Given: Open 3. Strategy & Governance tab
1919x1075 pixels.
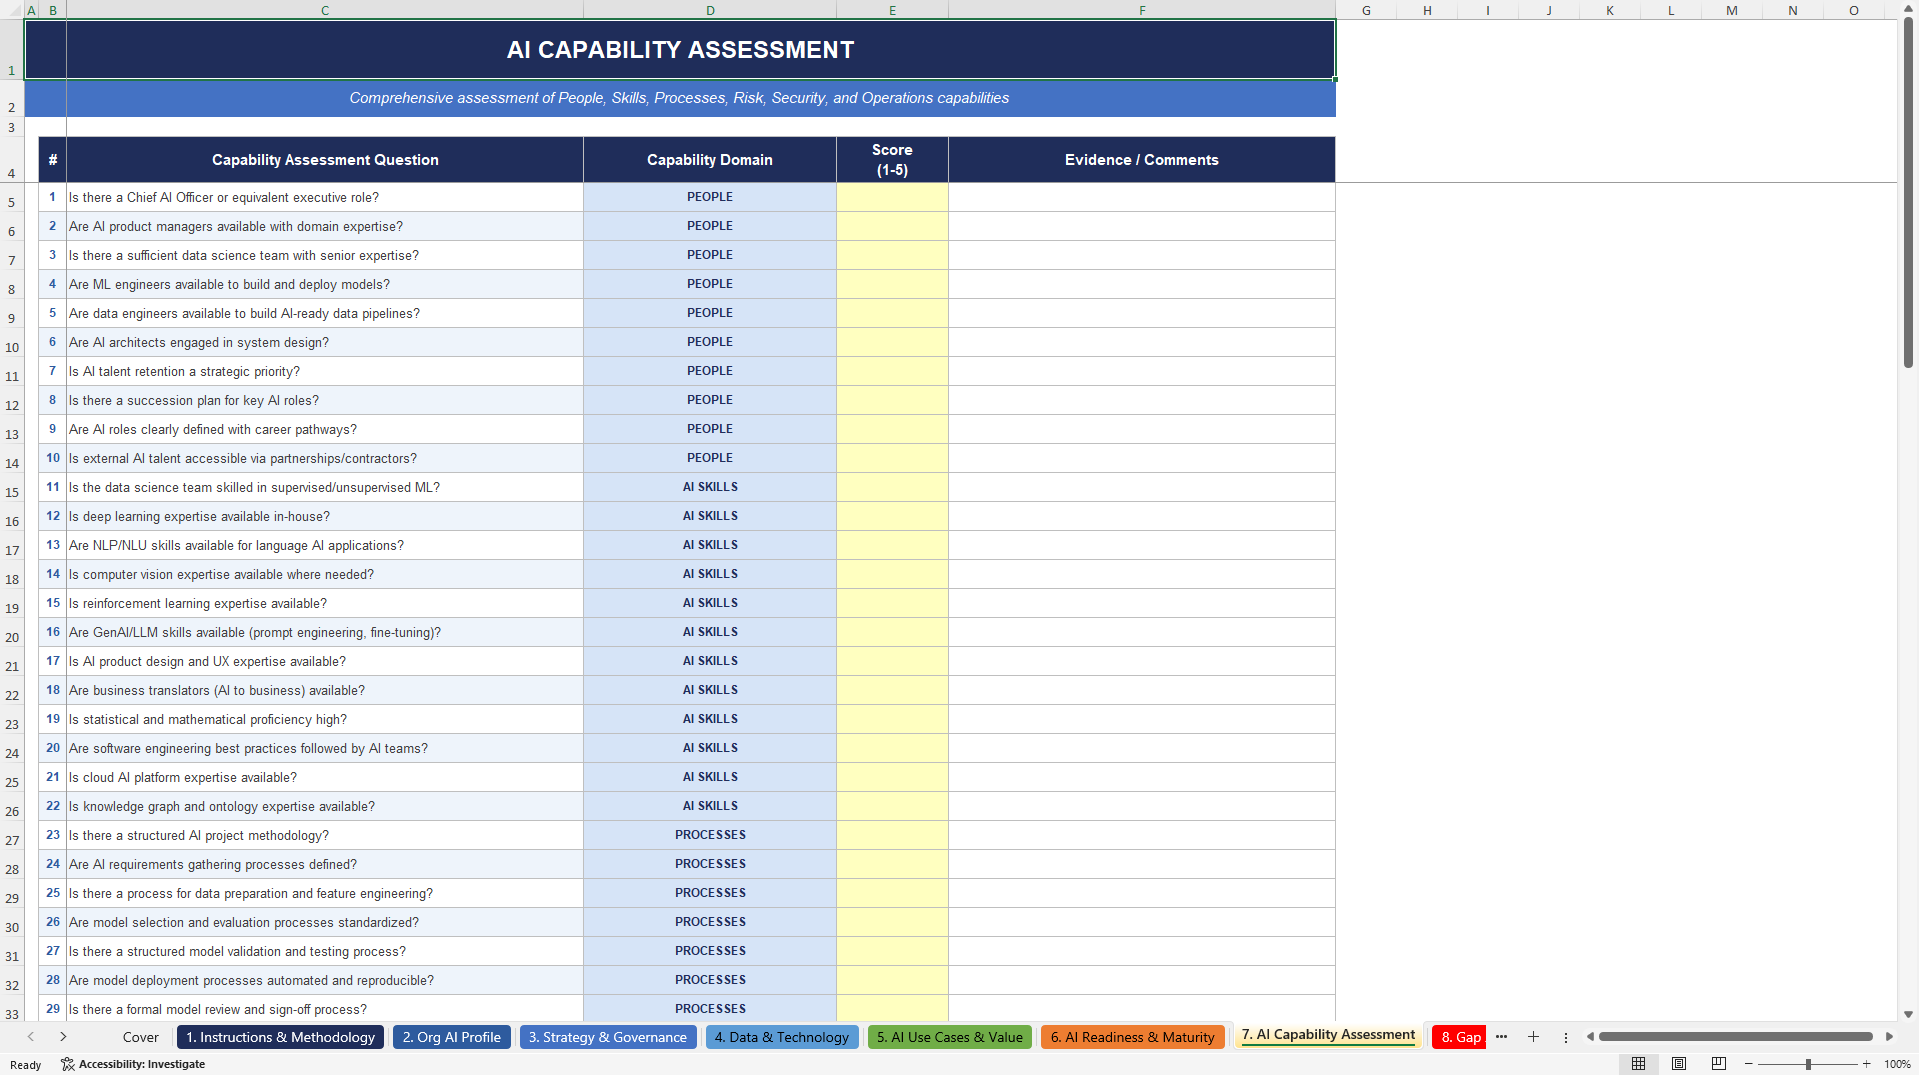Looking at the screenshot, I should (x=607, y=1037).
